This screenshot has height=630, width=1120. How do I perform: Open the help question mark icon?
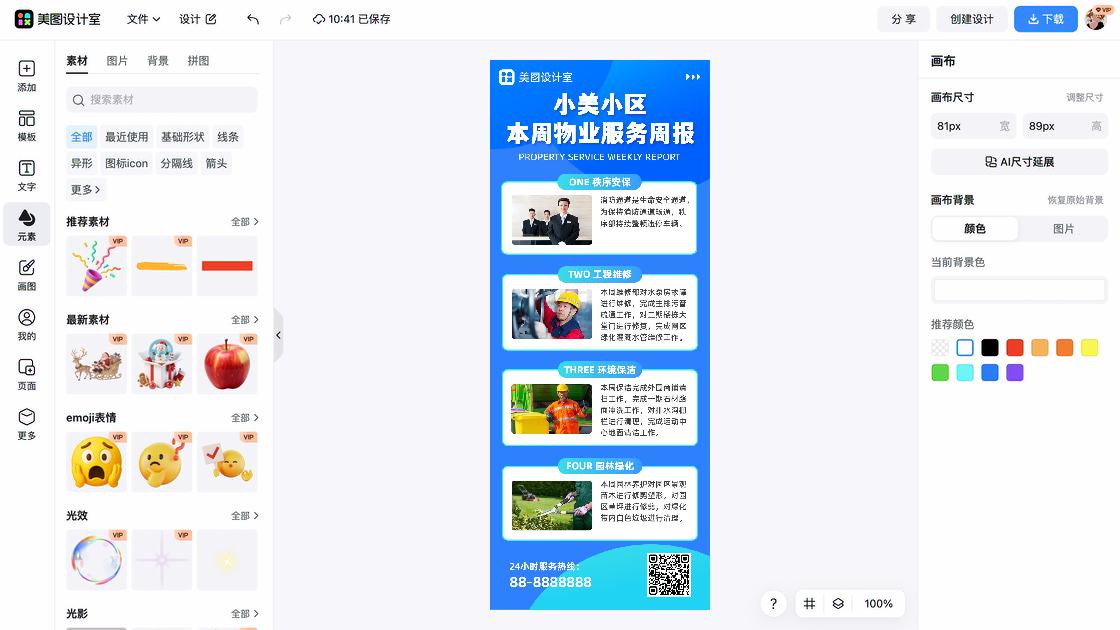[x=773, y=604]
